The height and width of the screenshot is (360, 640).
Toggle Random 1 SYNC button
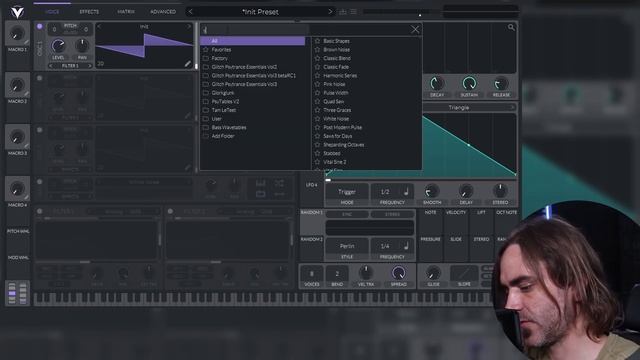(347, 214)
